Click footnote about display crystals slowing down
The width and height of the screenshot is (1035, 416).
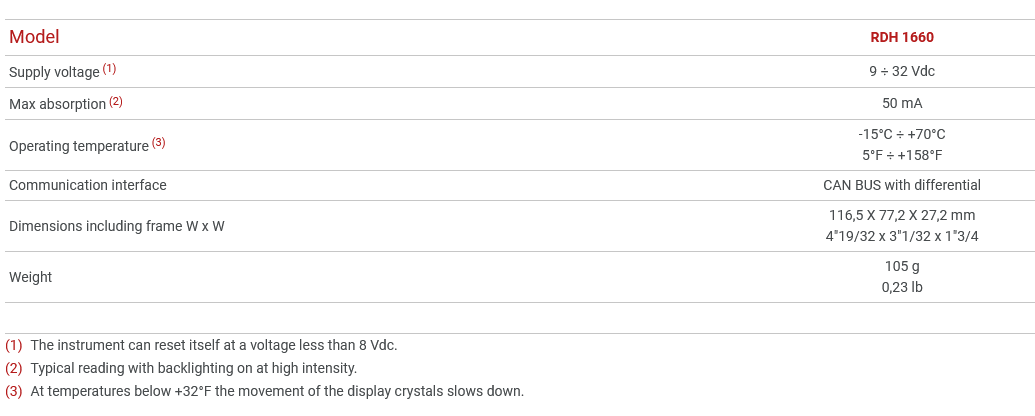pos(276,391)
